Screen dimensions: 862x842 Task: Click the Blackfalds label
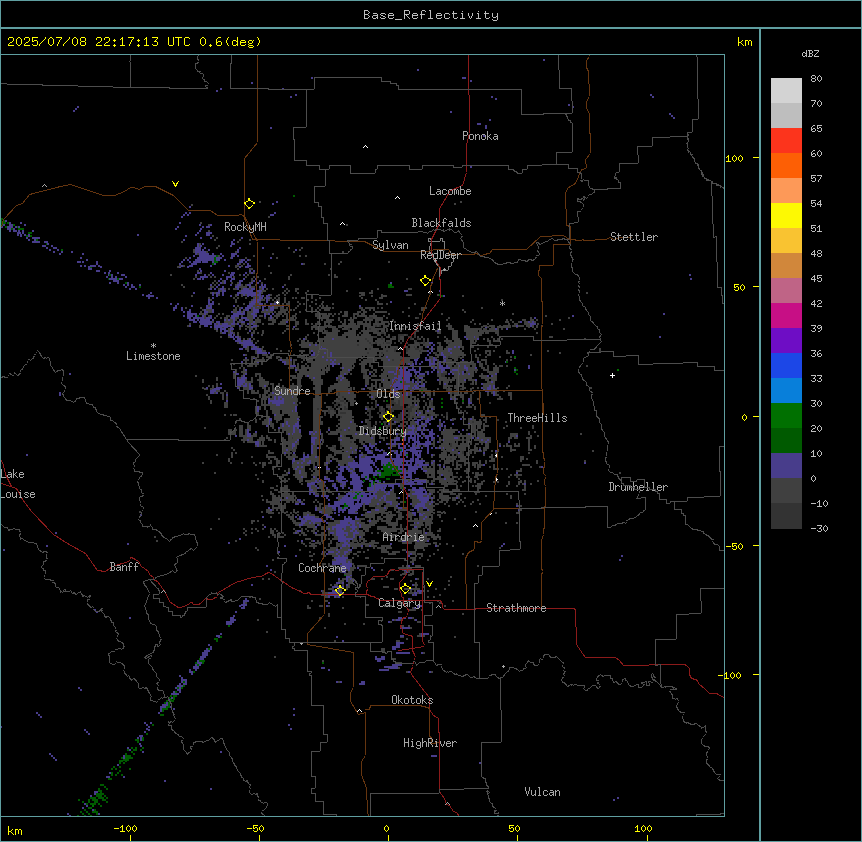click(441, 223)
